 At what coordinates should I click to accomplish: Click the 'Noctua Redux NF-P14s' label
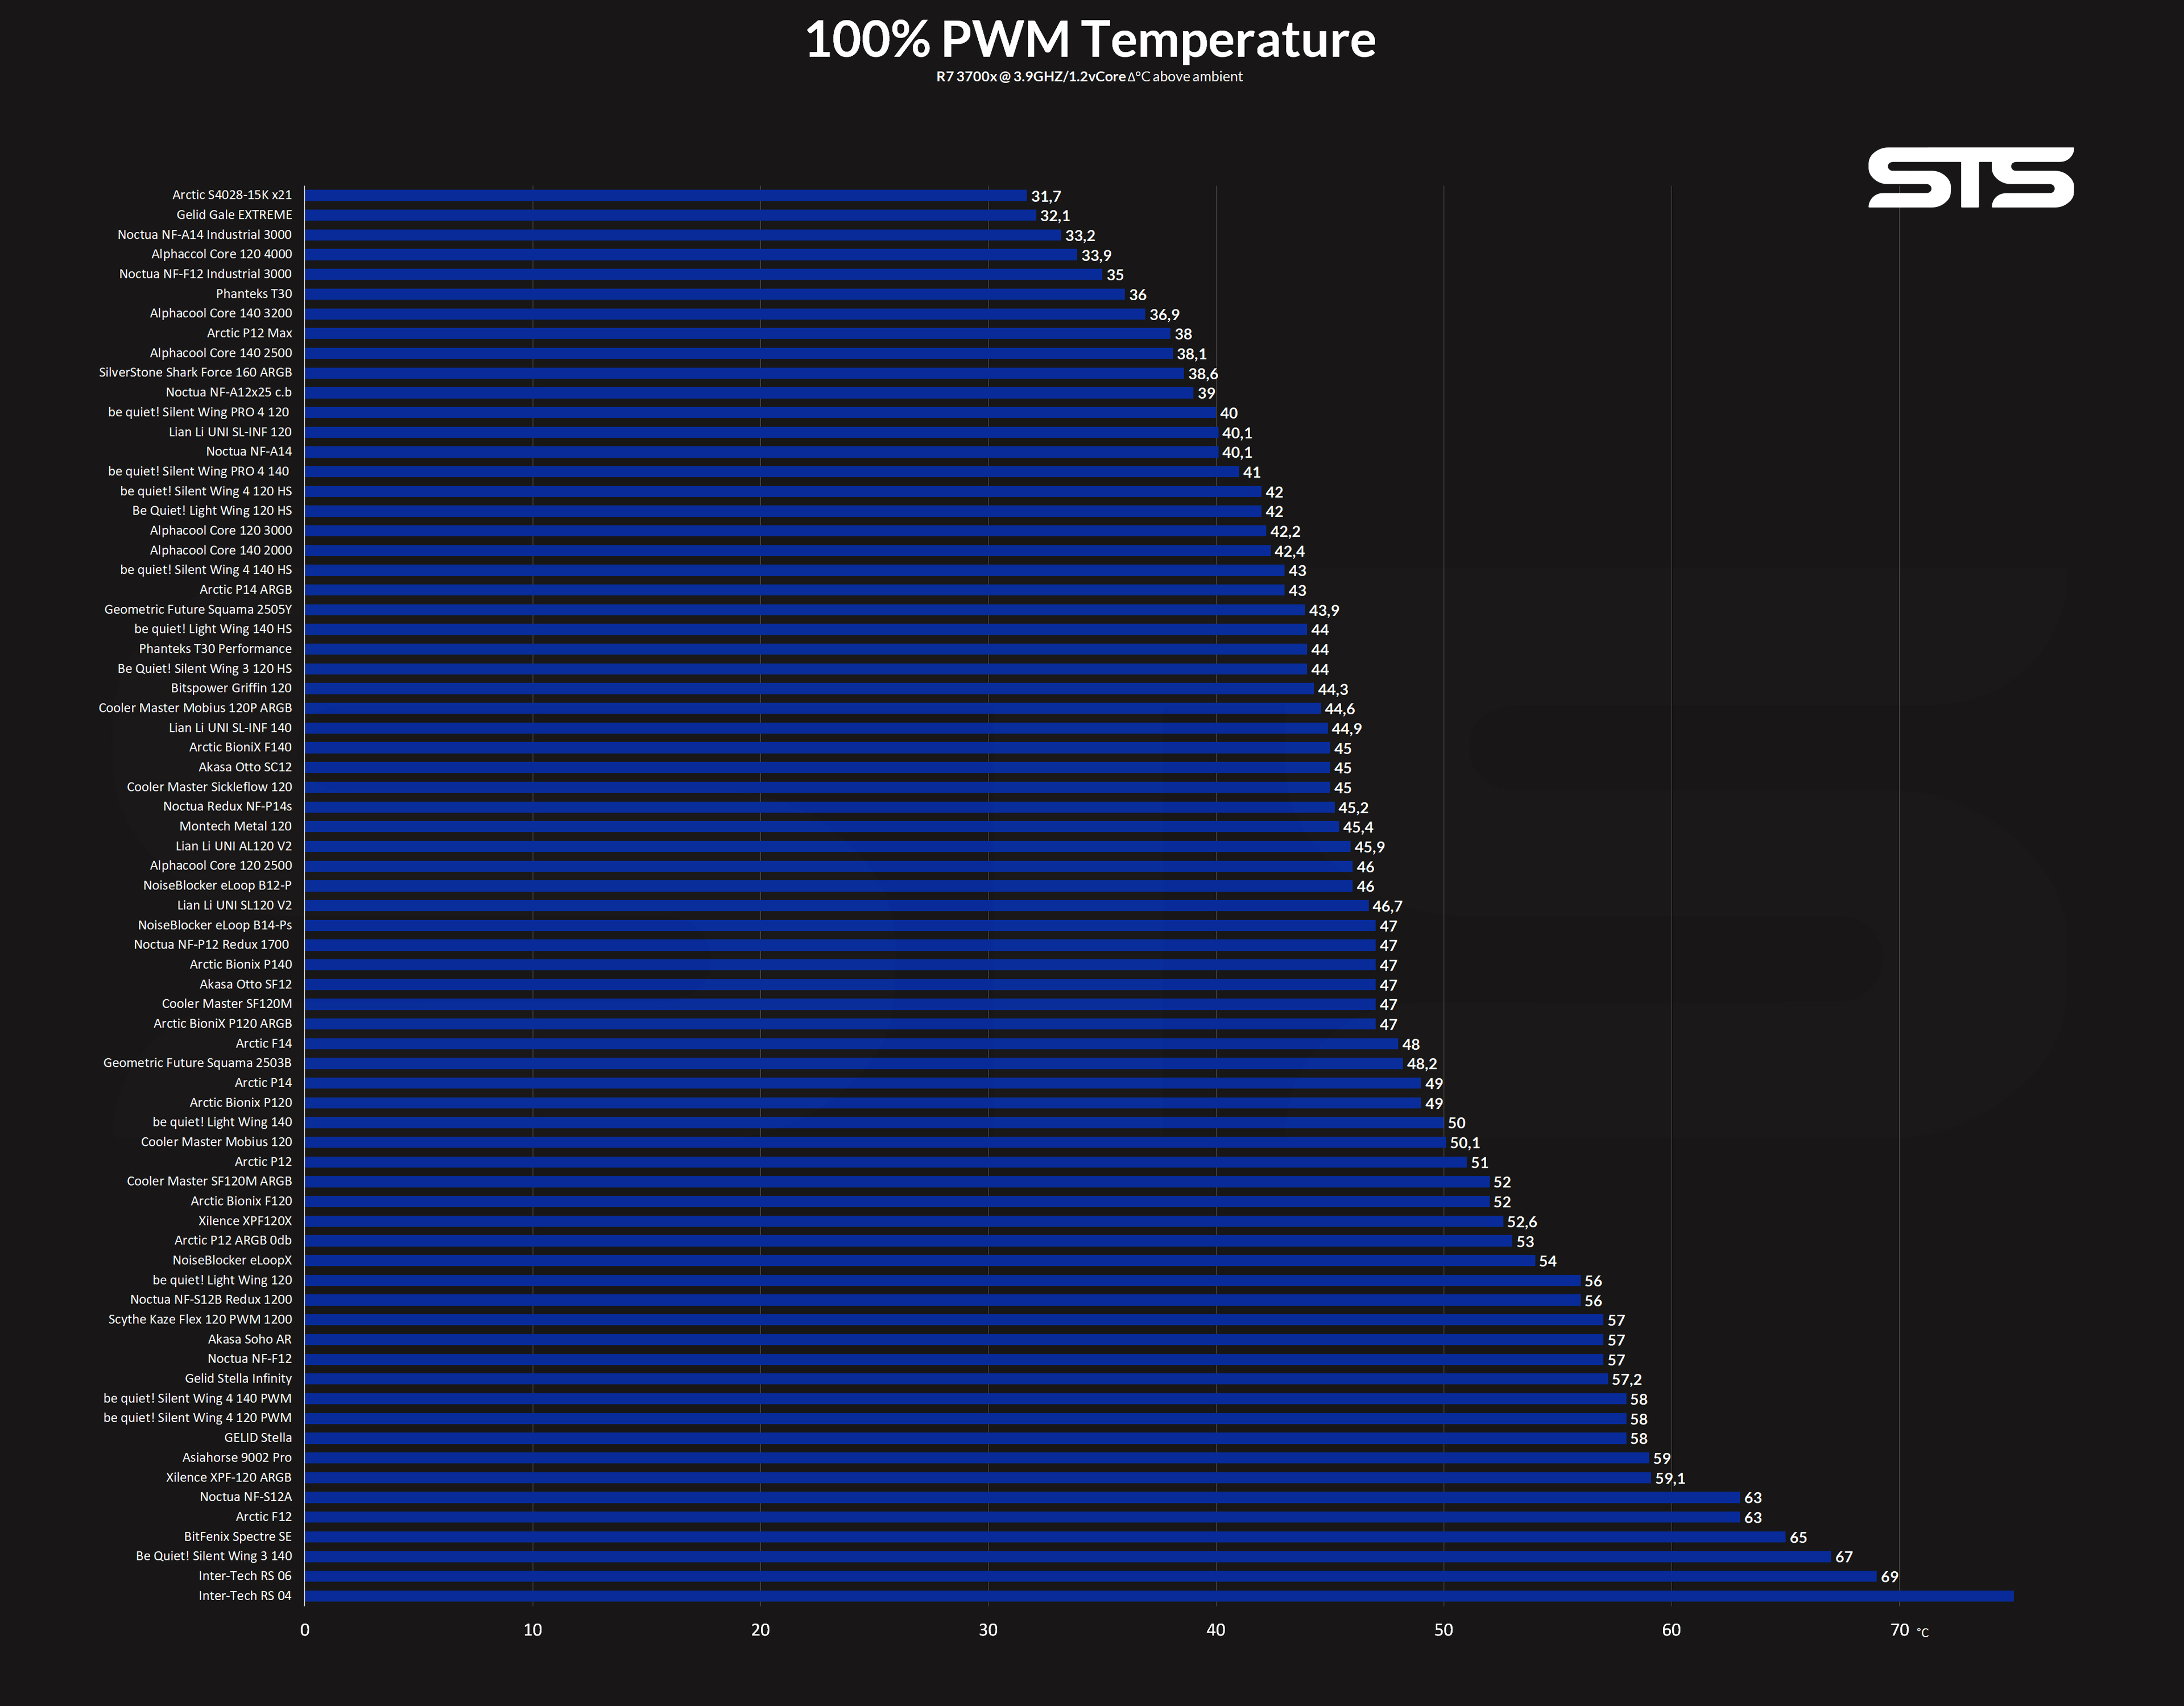tap(228, 807)
